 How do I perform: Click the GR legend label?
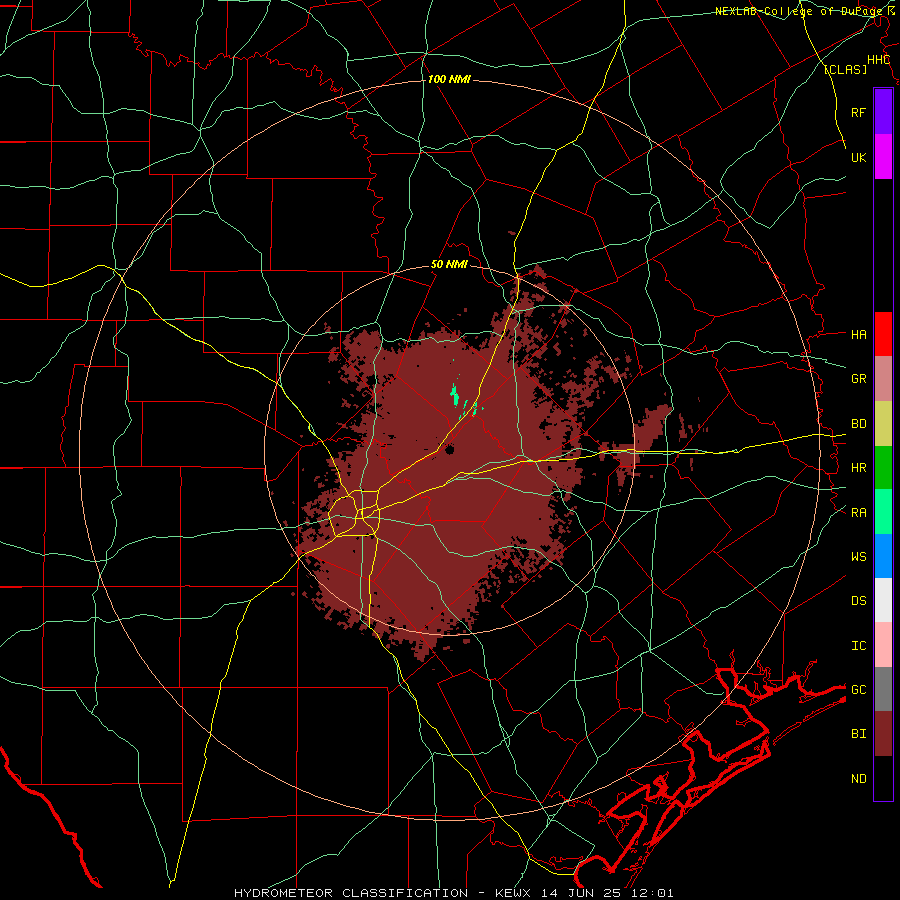coord(858,379)
